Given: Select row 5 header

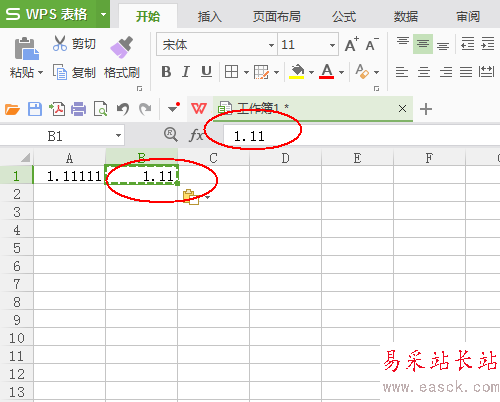Looking at the screenshot, I should (17, 248).
